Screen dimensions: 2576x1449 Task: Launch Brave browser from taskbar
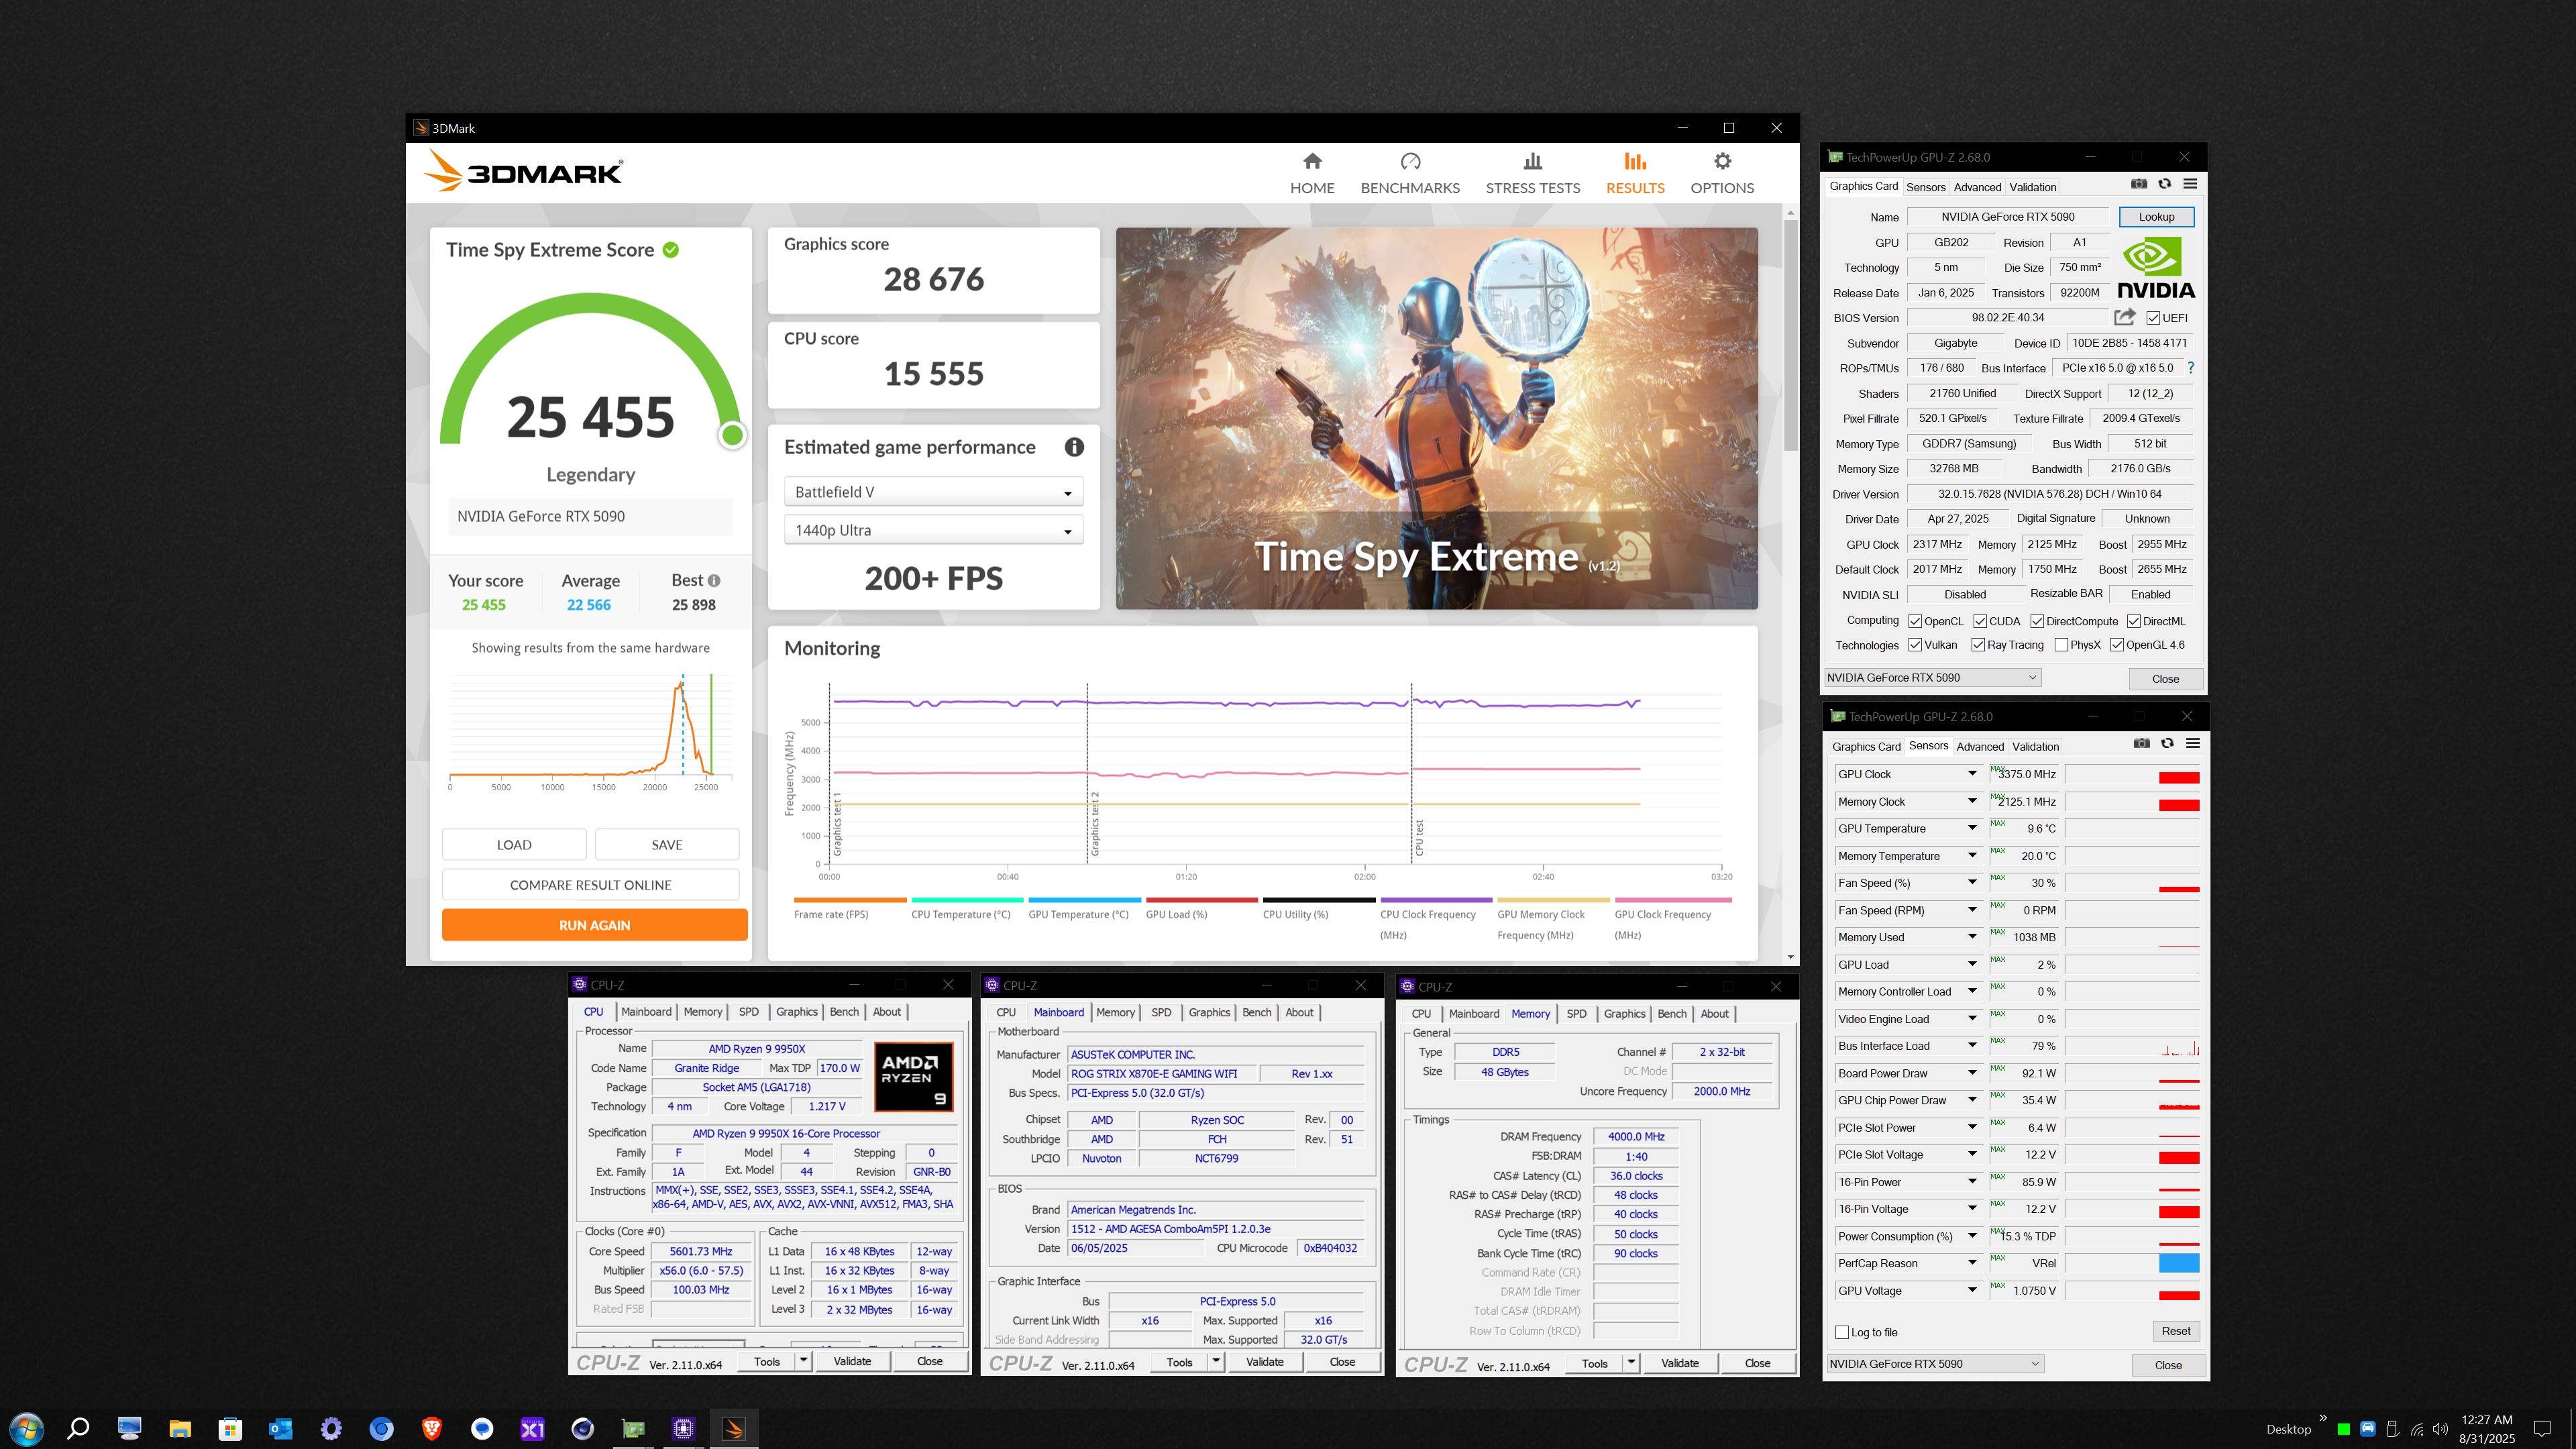click(x=432, y=1428)
